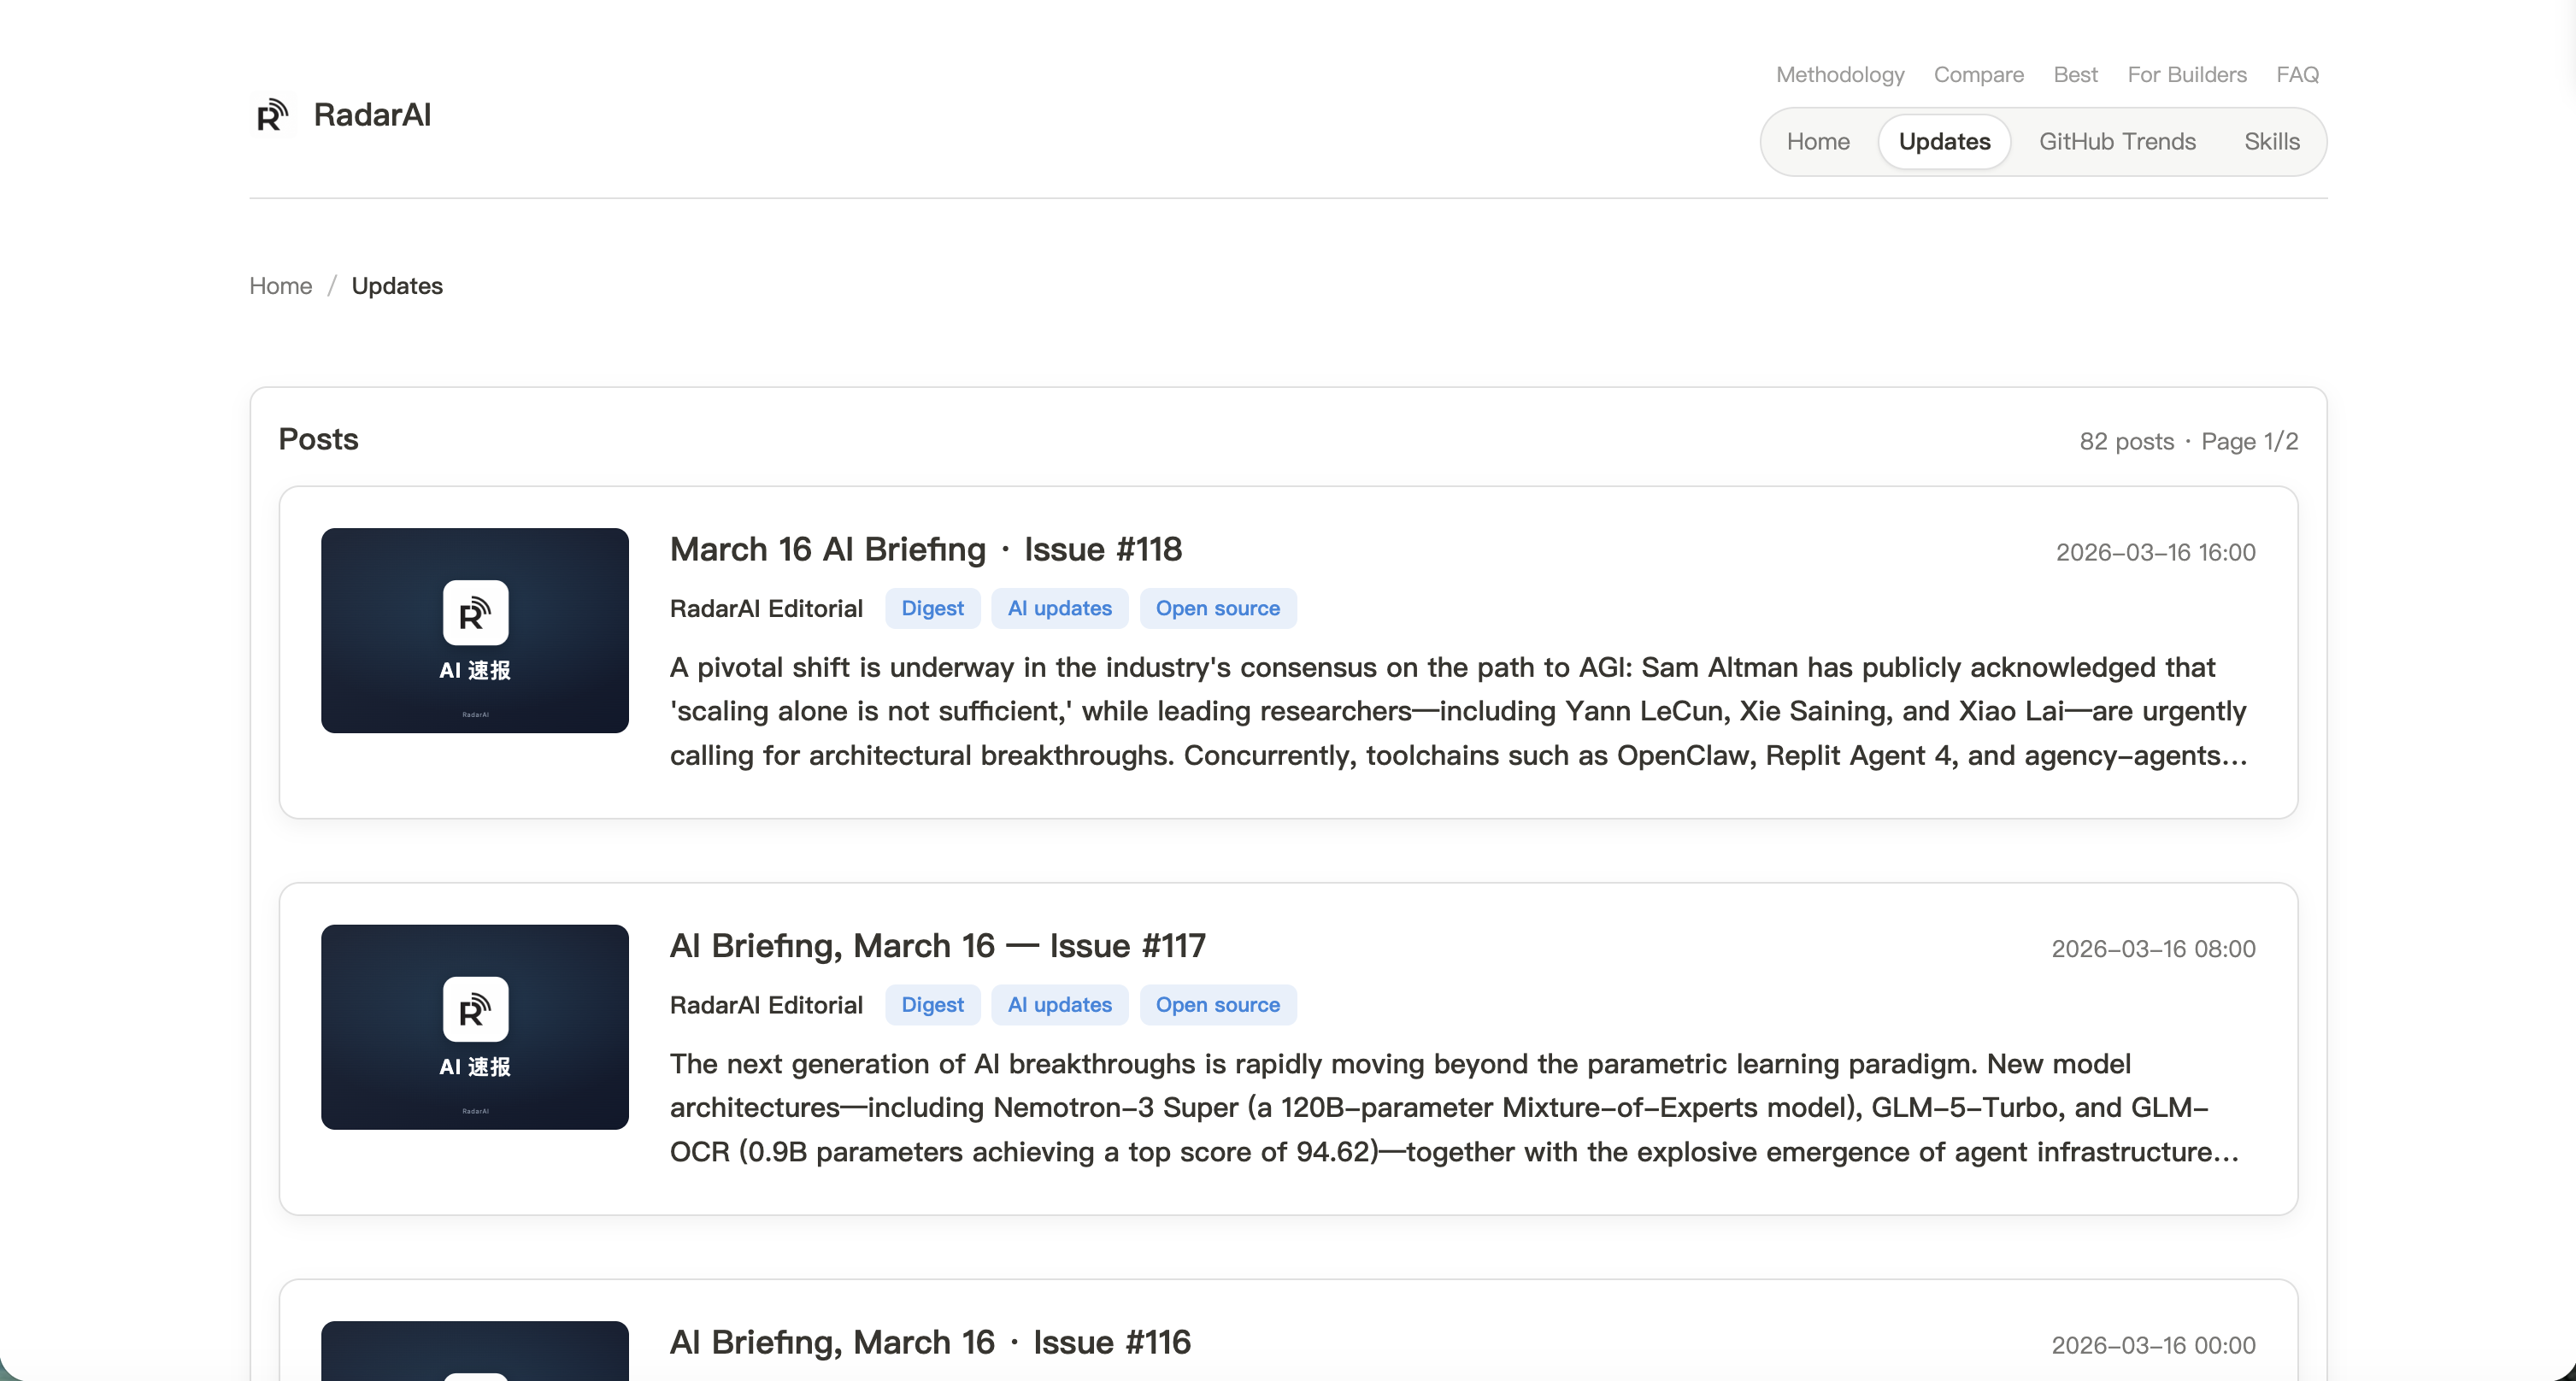This screenshot has height=1381, width=2576.
Task: Click AI updates tag on Issue #117
Action: click(1058, 1004)
